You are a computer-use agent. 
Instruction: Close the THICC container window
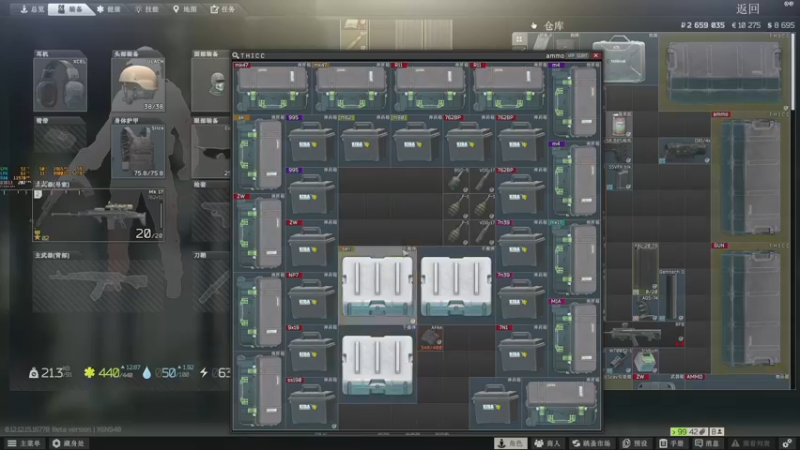click(595, 56)
